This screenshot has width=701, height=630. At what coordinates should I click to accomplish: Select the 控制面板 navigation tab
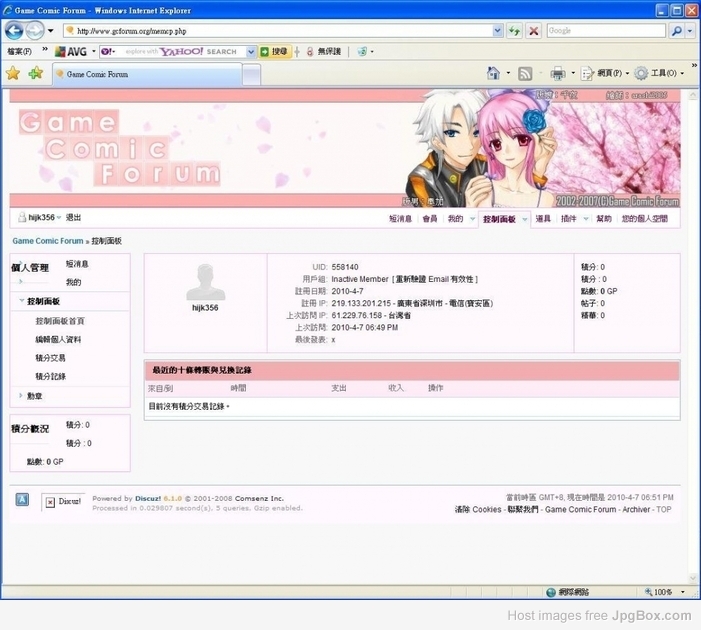click(x=499, y=219)
